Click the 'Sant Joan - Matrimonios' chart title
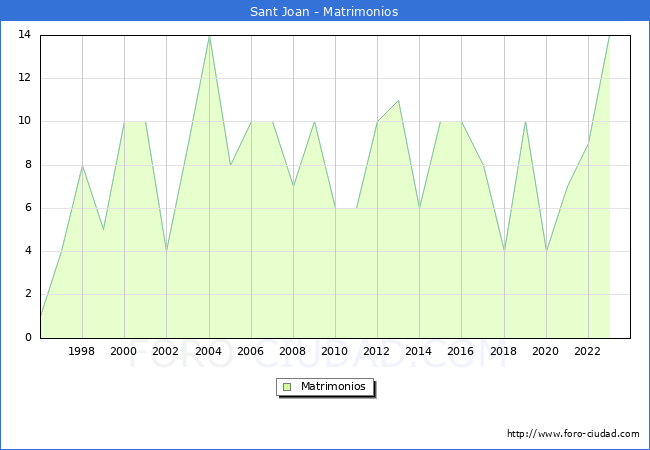This screenshot has width=650, height=450. (x=324, y=11)
